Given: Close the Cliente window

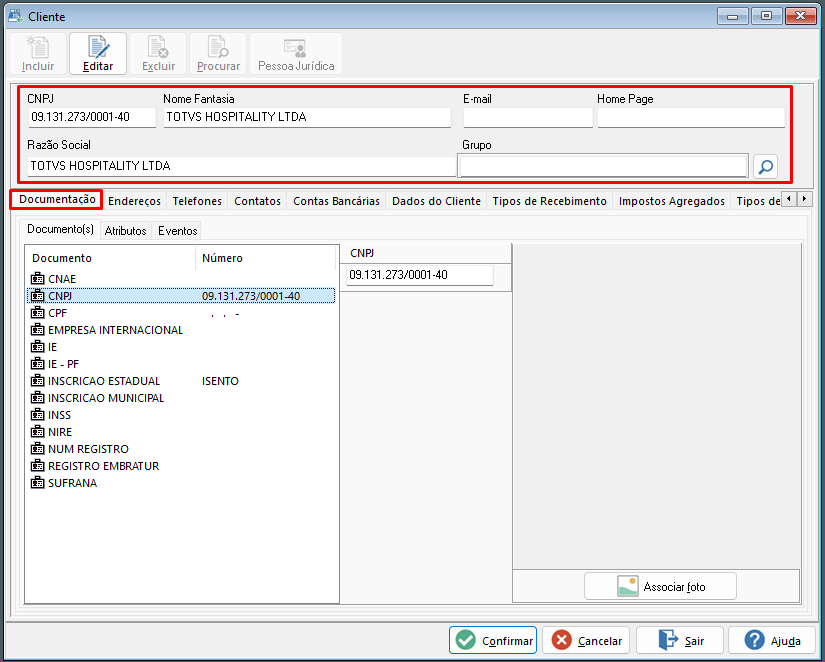Looking at the screenshot, I should [800, 16].
